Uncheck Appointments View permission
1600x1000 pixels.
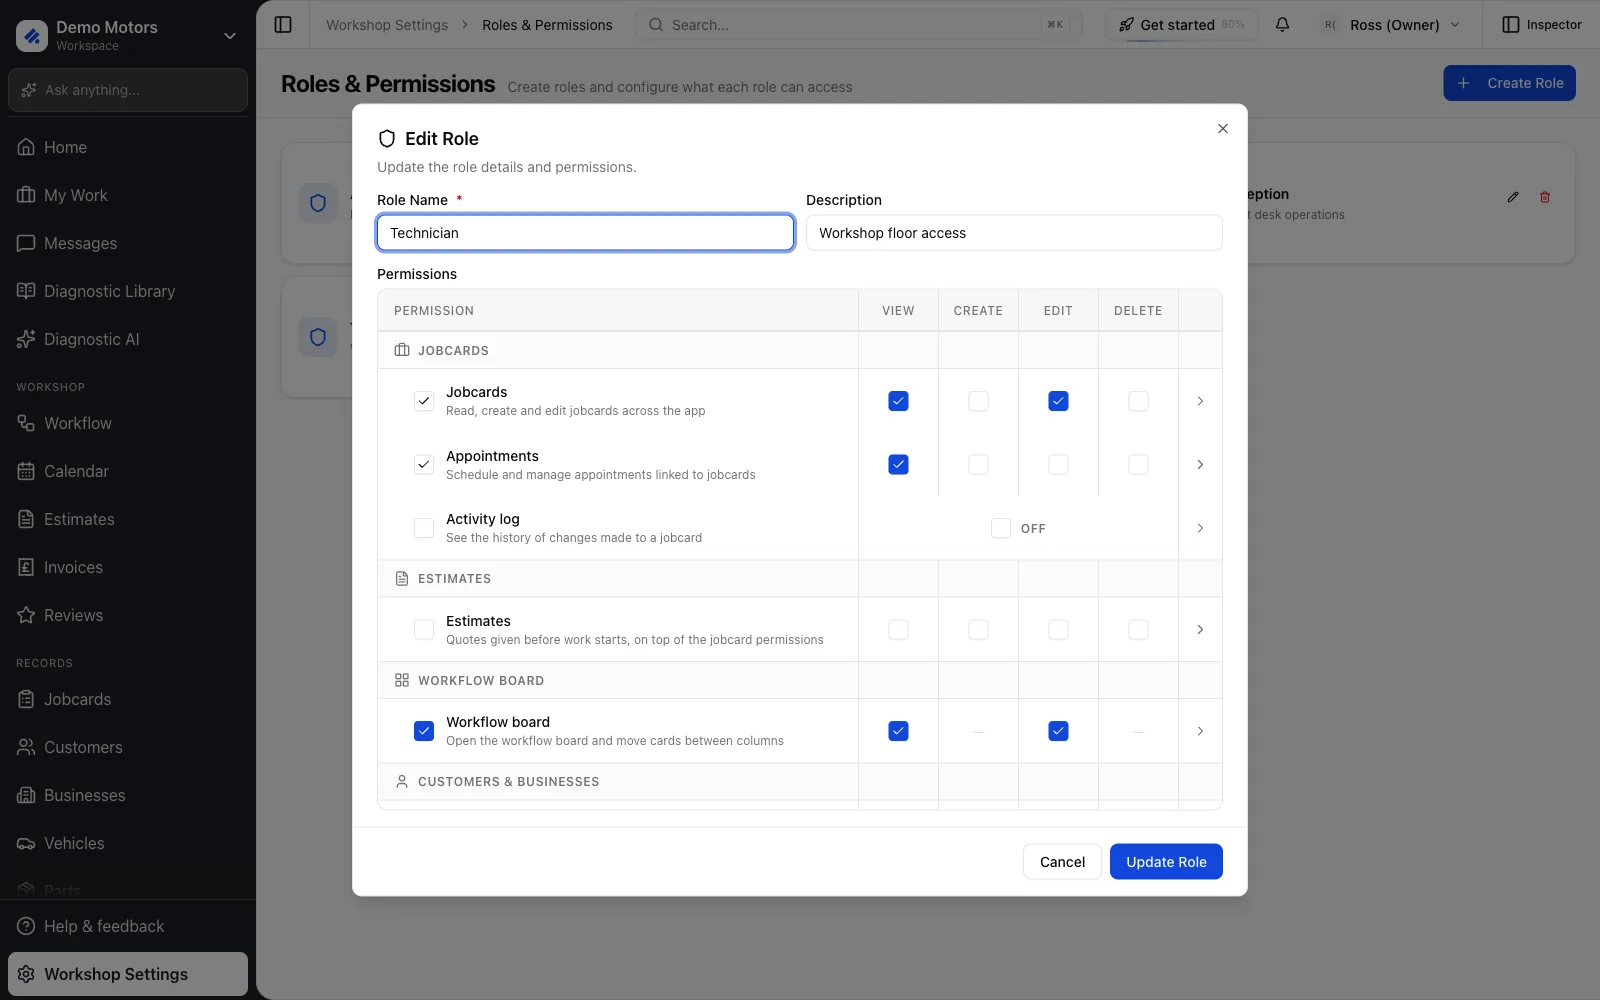898,465
